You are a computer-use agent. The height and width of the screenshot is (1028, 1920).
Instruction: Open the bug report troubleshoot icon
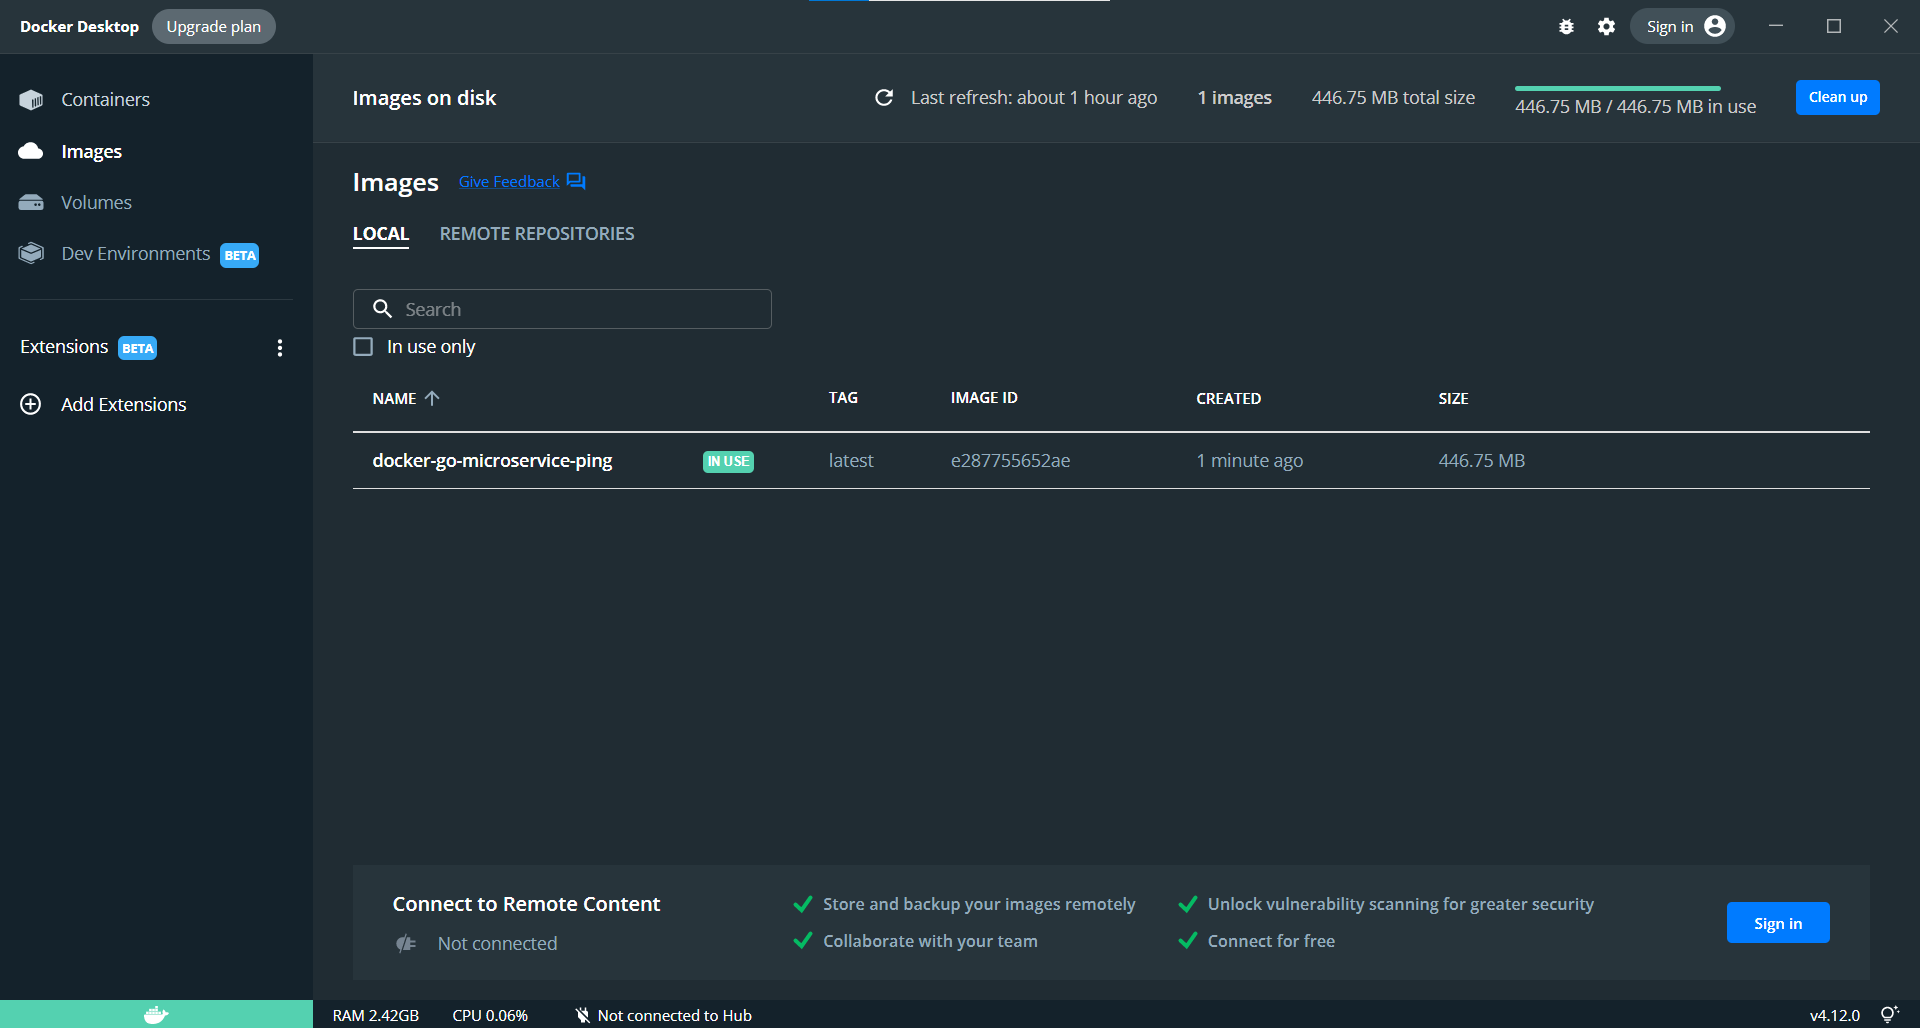tap(1566, 26)
